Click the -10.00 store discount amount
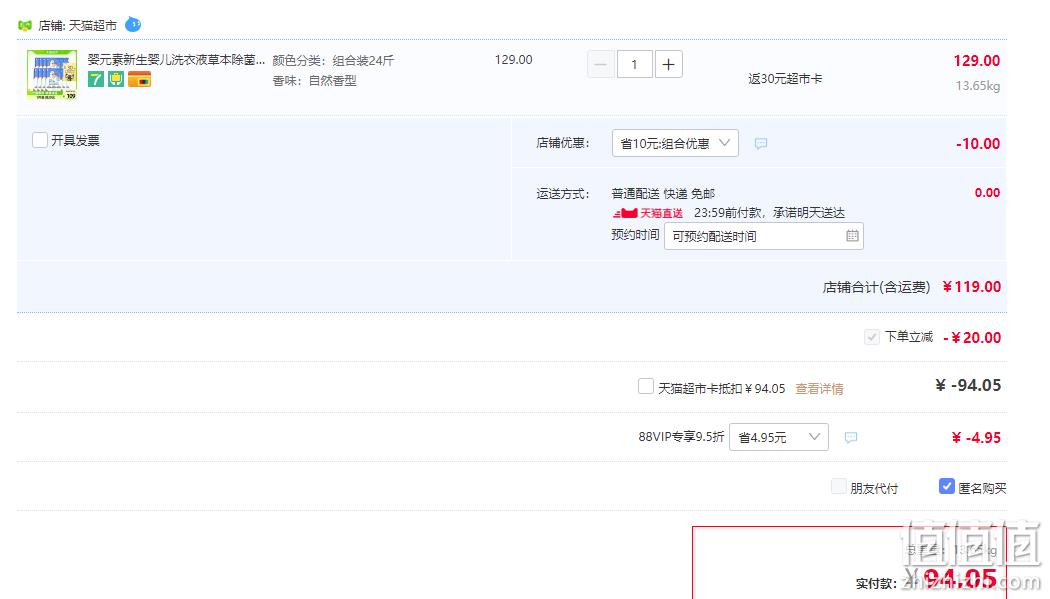Screen dimensions: 1050x599 coord(978,144)
